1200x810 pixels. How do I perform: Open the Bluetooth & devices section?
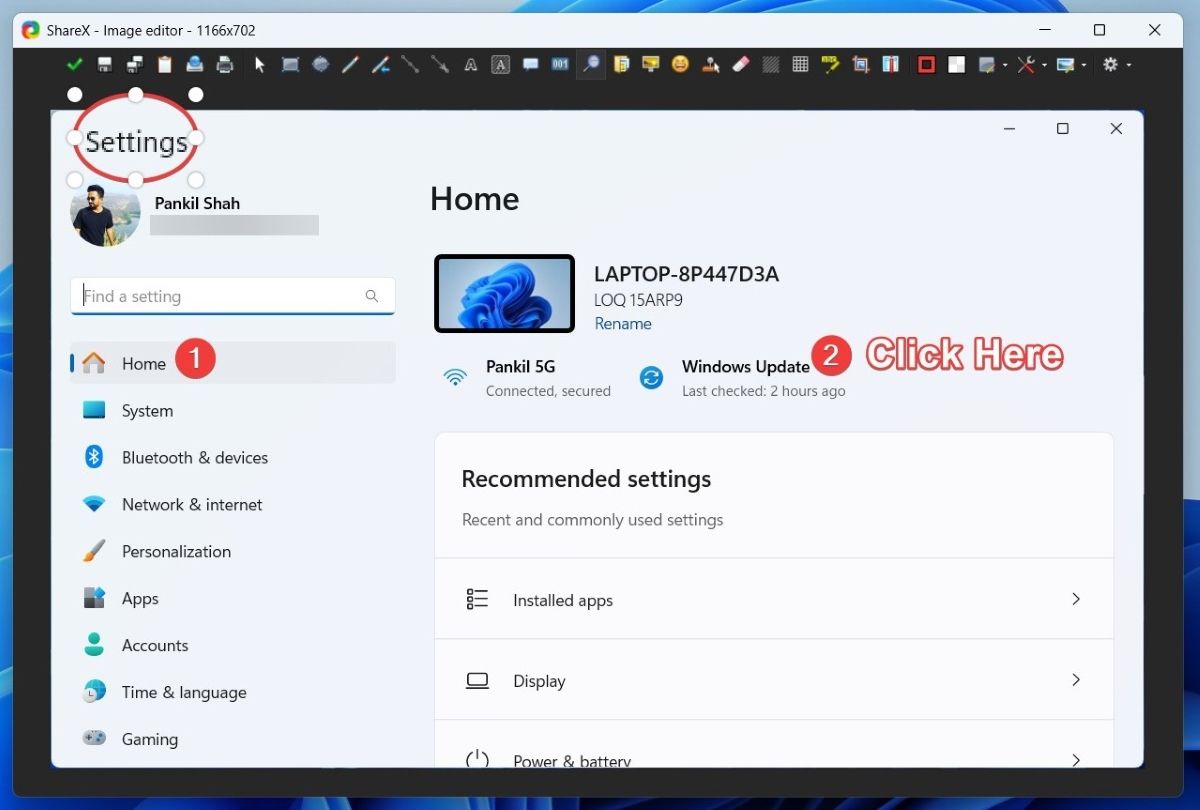click(194, 457)
